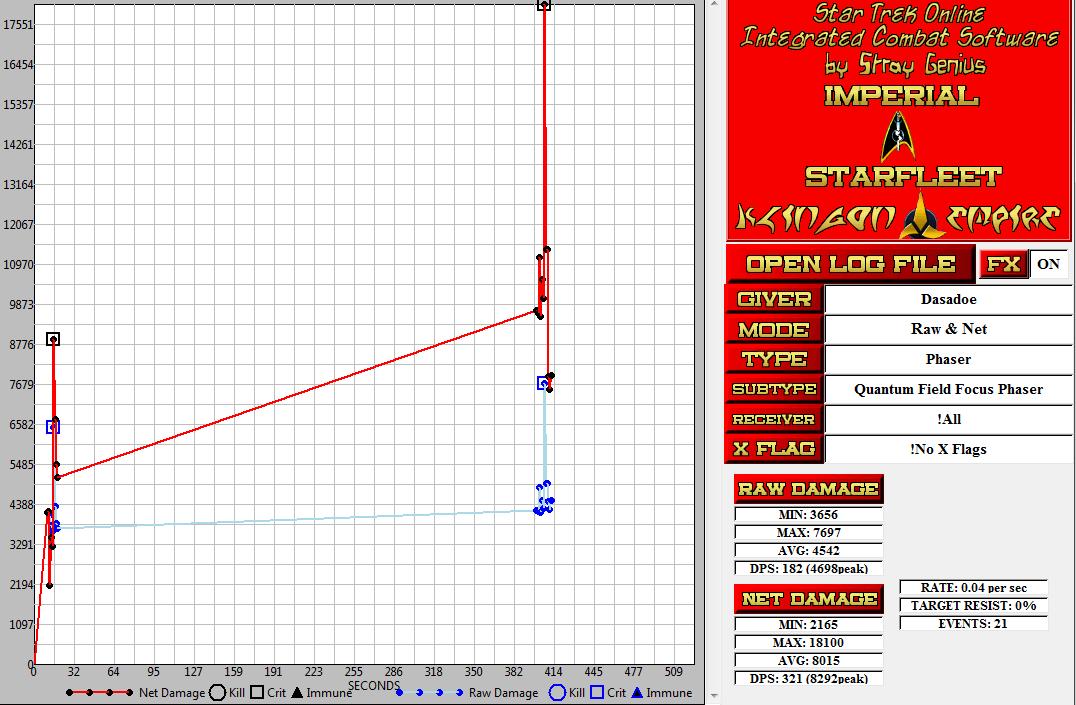Click the MODE button
This screenshot has height=705, width=1076.
[773, 330]
